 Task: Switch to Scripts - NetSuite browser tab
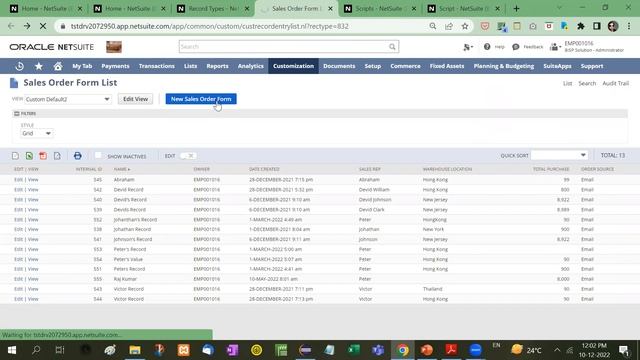point(379,9)
